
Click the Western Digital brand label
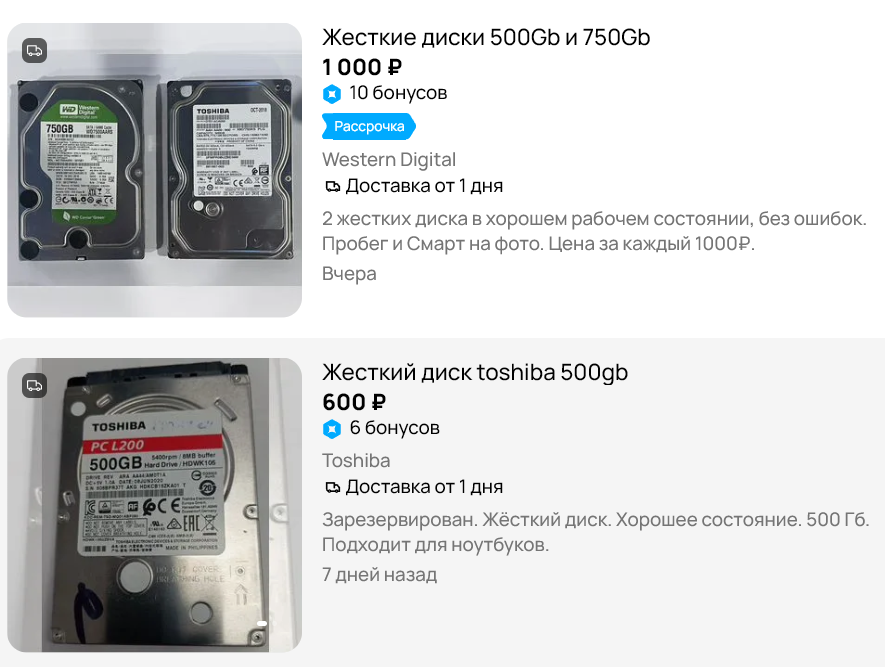coord(389,160)
